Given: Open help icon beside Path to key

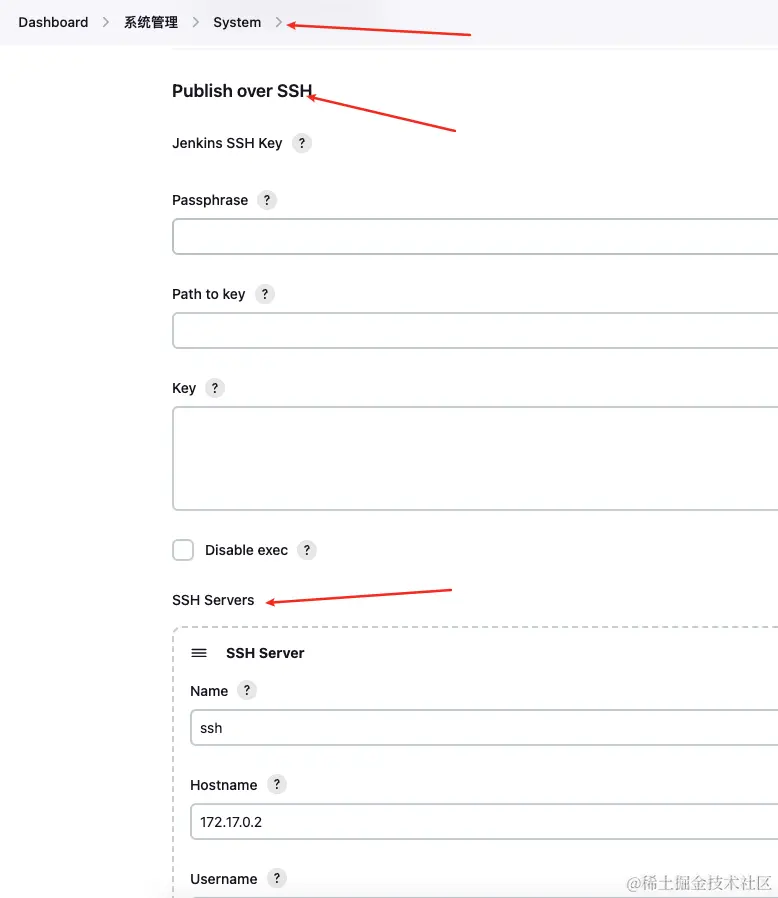Looking at the screenshot, I should (264, 294).
